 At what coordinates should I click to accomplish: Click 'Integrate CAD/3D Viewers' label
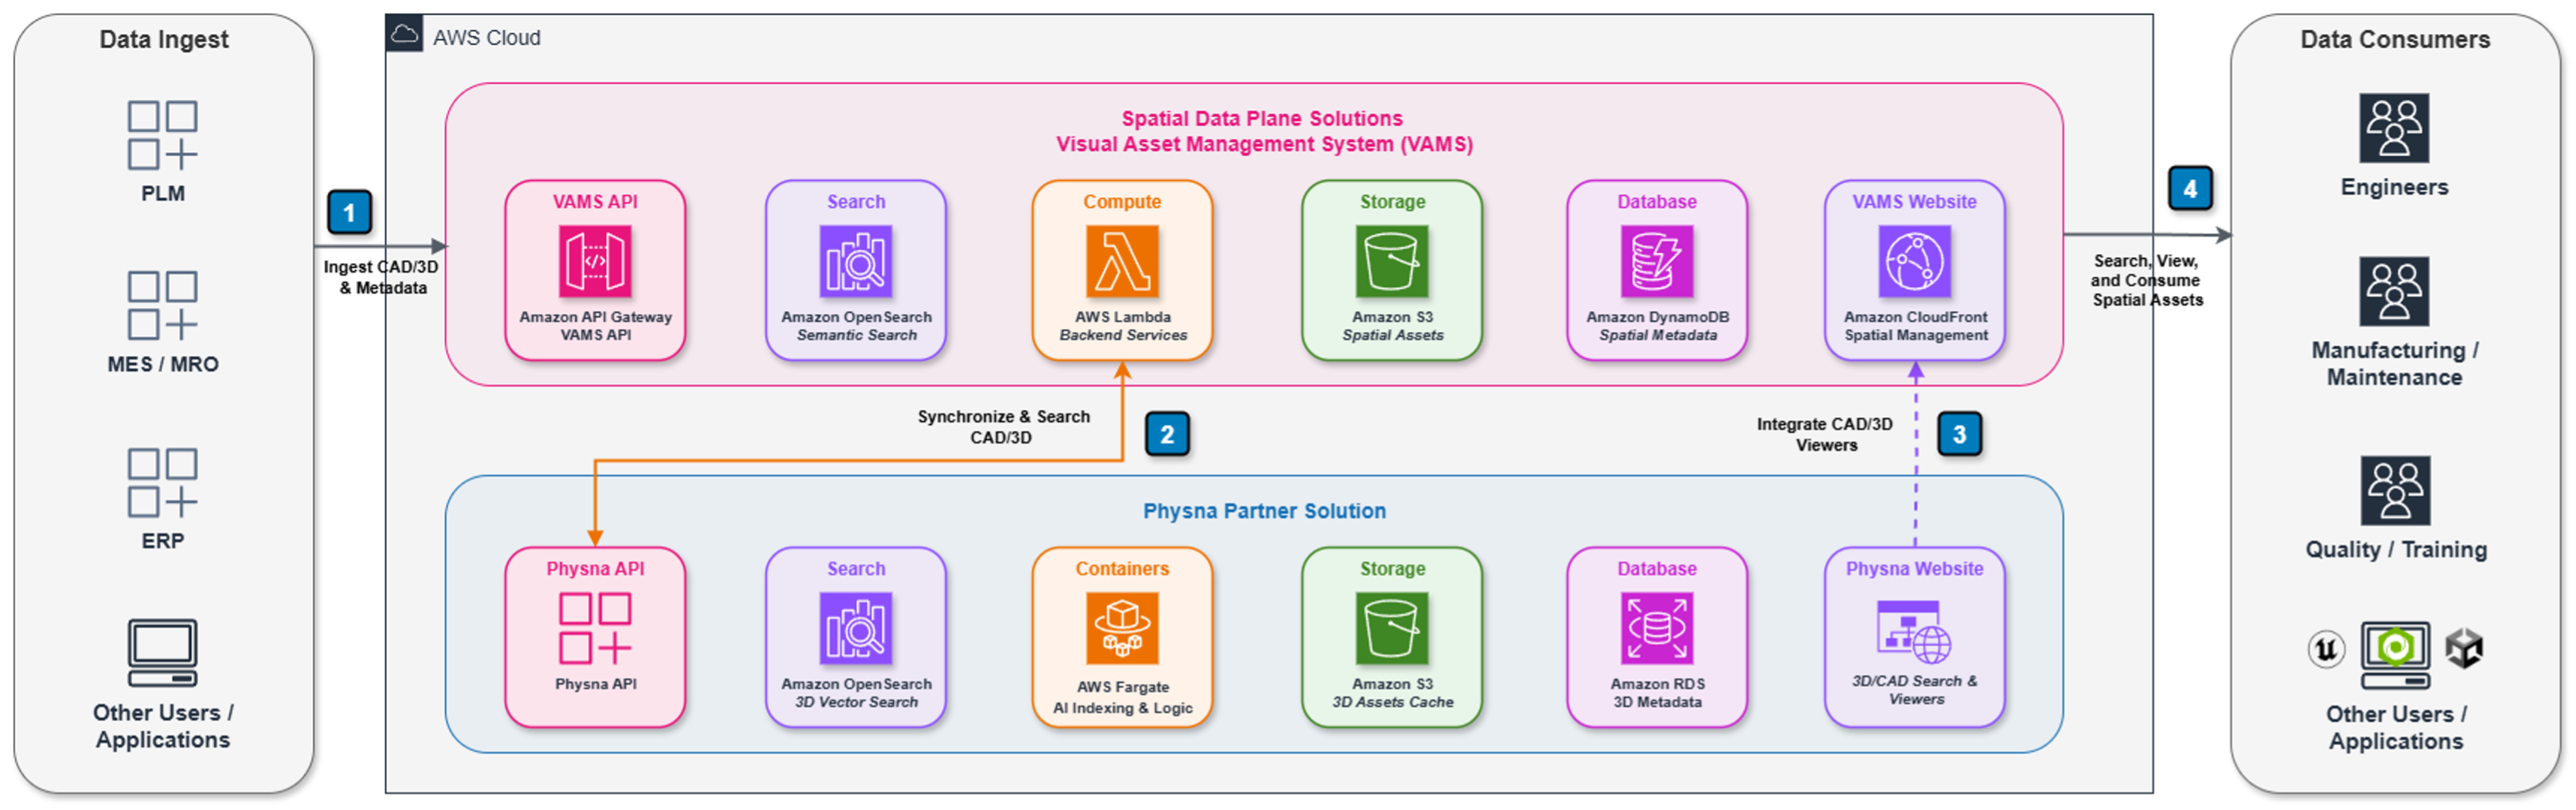(x=1825, y=435)
